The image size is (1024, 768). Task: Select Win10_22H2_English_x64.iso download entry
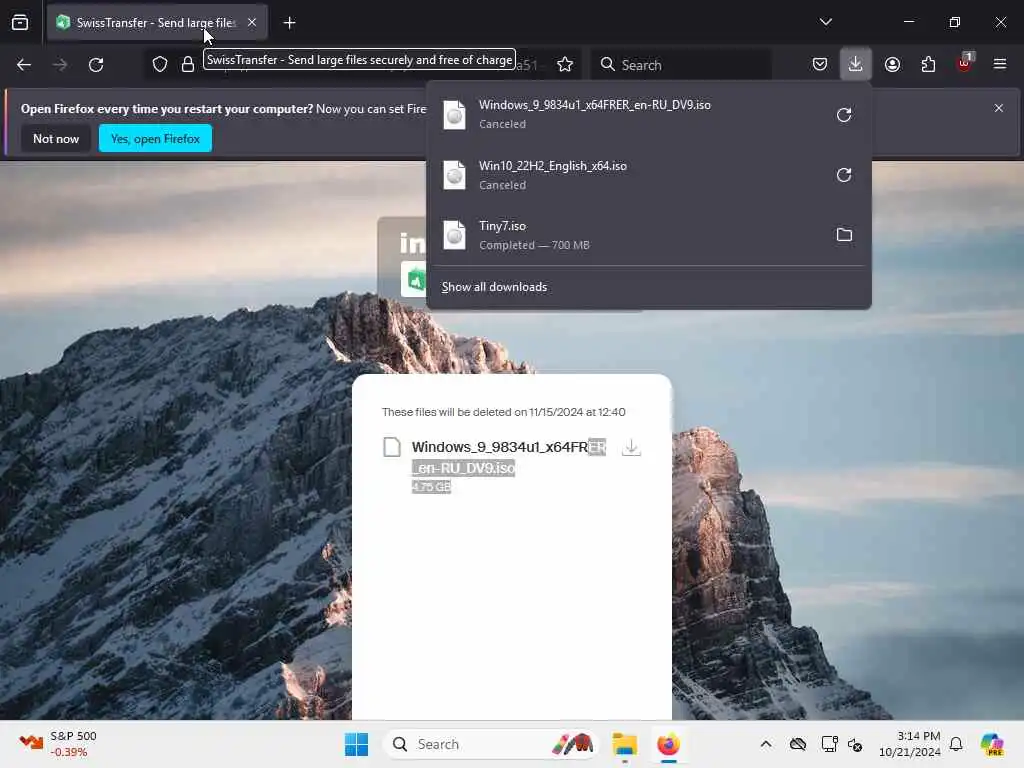pos(628,175)
